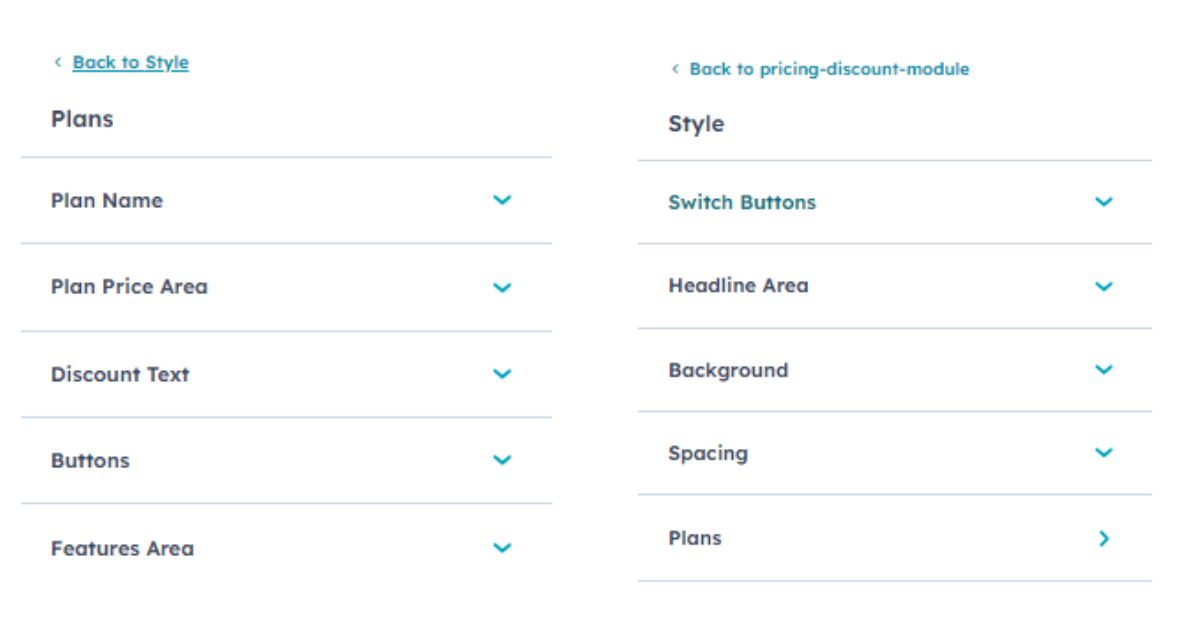Expand the Plan Price Area section
The width and height of the screenshot is (1200, 630).
click(x=503, y=287)
